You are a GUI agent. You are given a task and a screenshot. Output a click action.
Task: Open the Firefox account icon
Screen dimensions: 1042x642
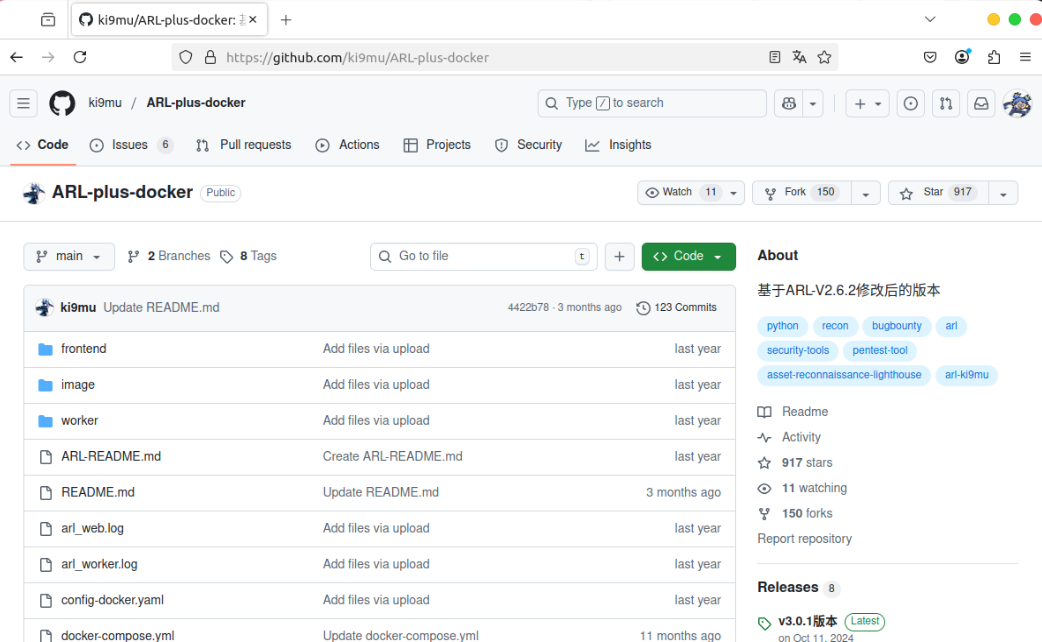pos(962,57)
